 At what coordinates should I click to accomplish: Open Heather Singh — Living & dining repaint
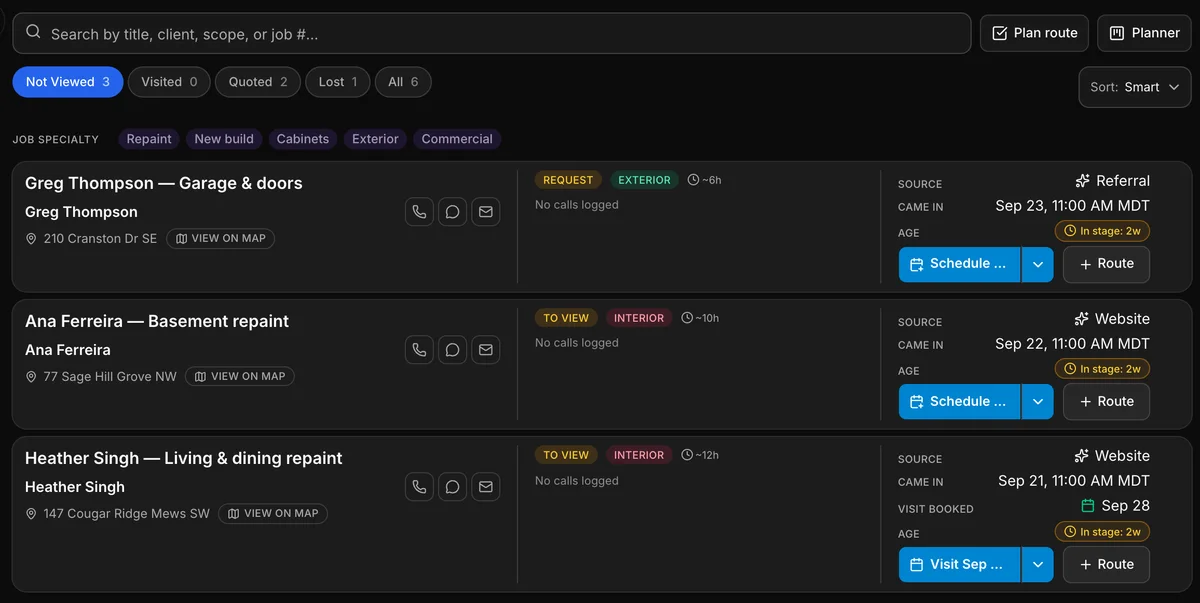coord(184,458)
